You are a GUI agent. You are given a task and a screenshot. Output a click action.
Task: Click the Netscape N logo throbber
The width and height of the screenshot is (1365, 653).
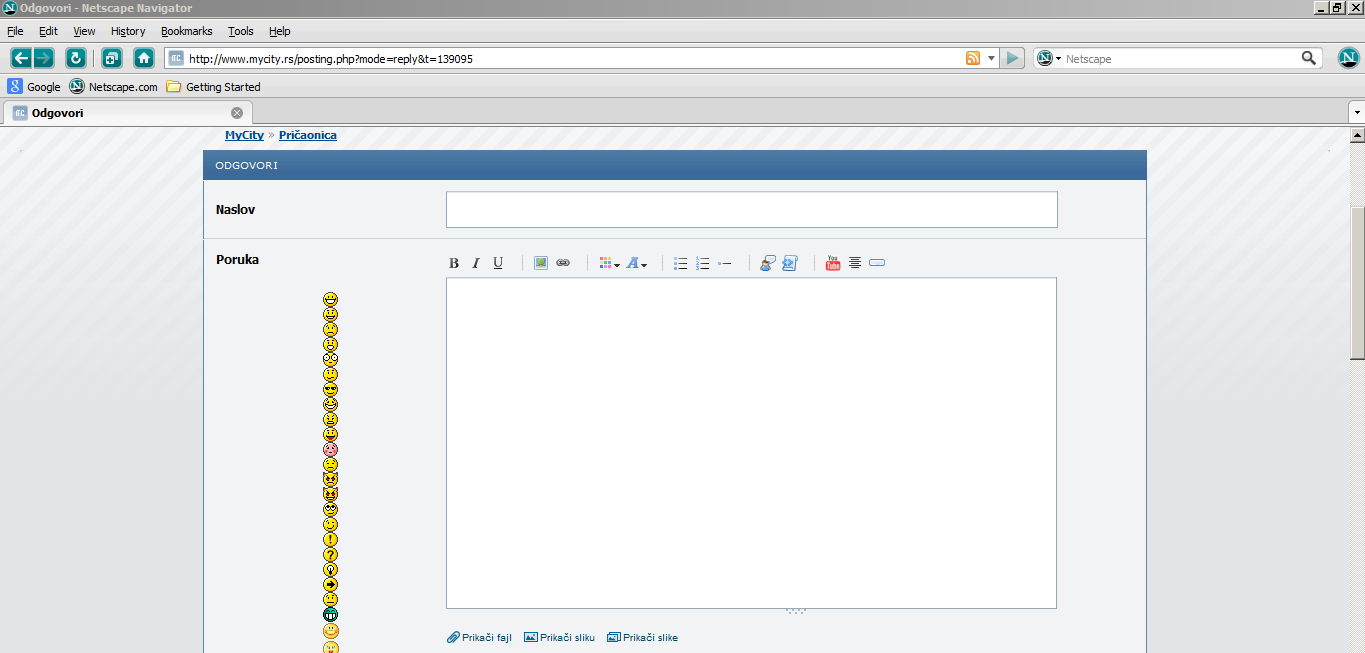click(x=1349, y=58)
